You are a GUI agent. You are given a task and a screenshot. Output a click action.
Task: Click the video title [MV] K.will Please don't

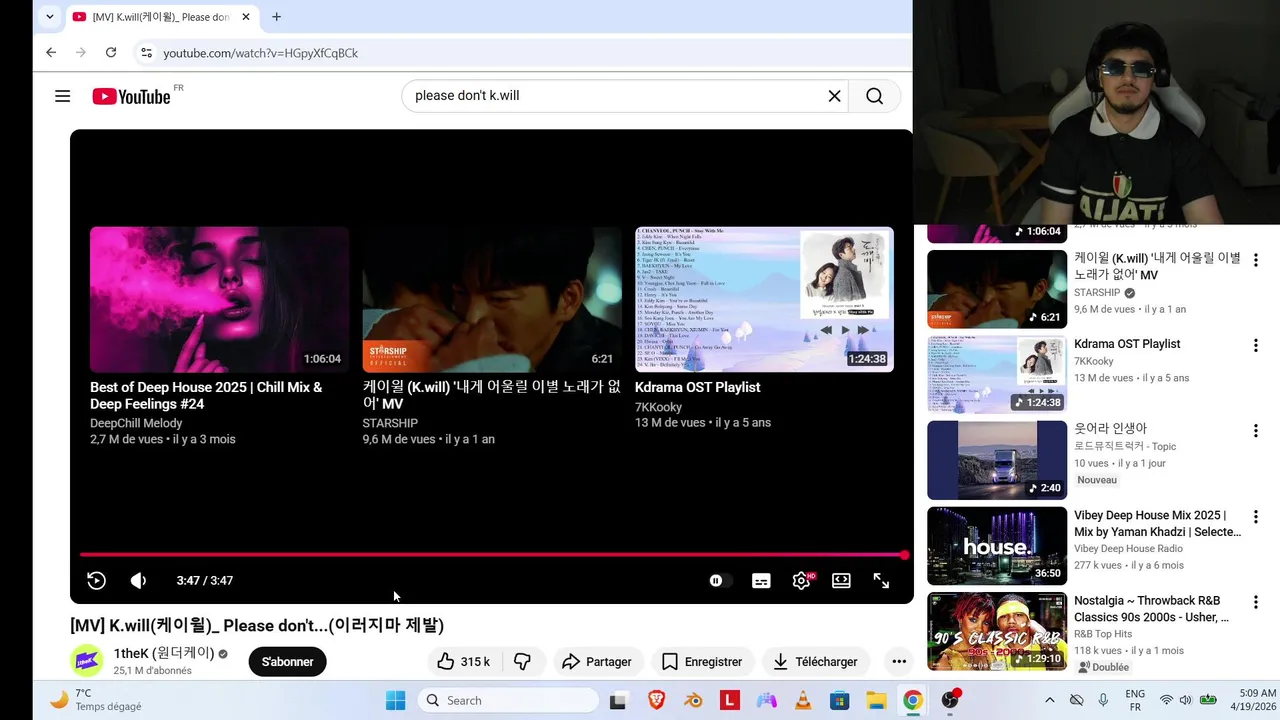coord(257,625)
